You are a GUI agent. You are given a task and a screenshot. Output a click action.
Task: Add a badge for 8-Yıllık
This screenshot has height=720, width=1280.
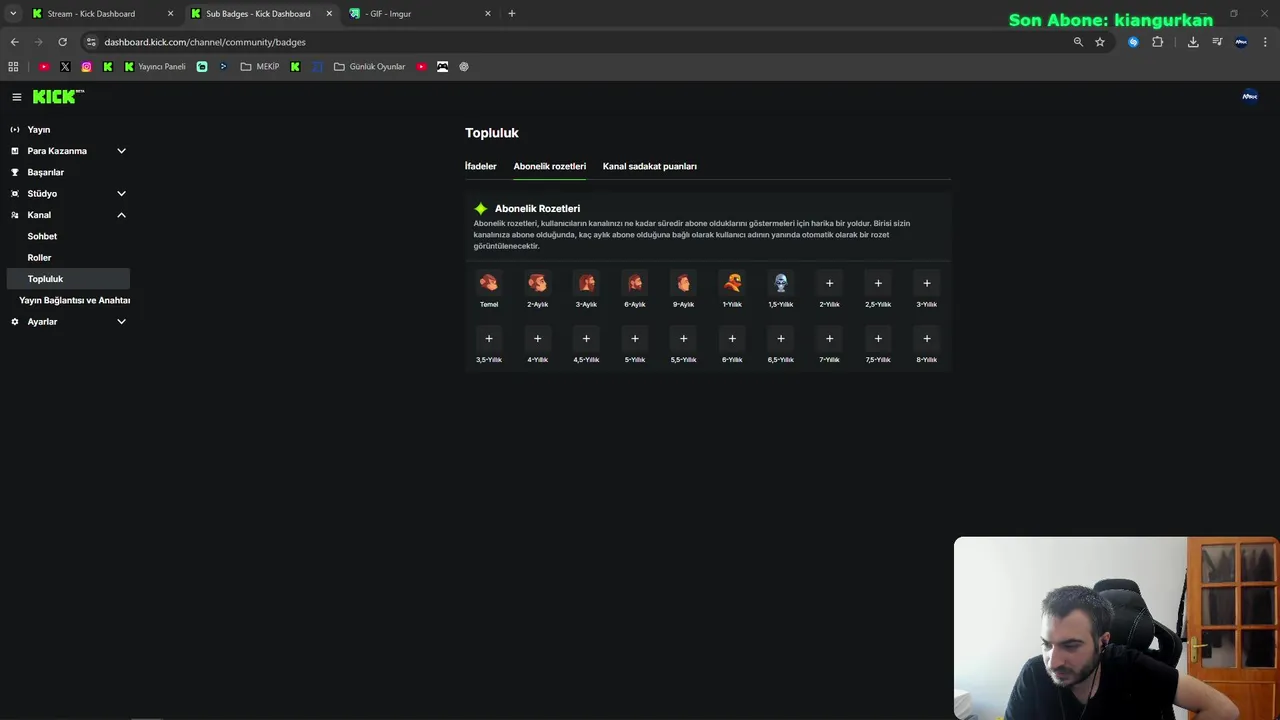click(927, 338)
